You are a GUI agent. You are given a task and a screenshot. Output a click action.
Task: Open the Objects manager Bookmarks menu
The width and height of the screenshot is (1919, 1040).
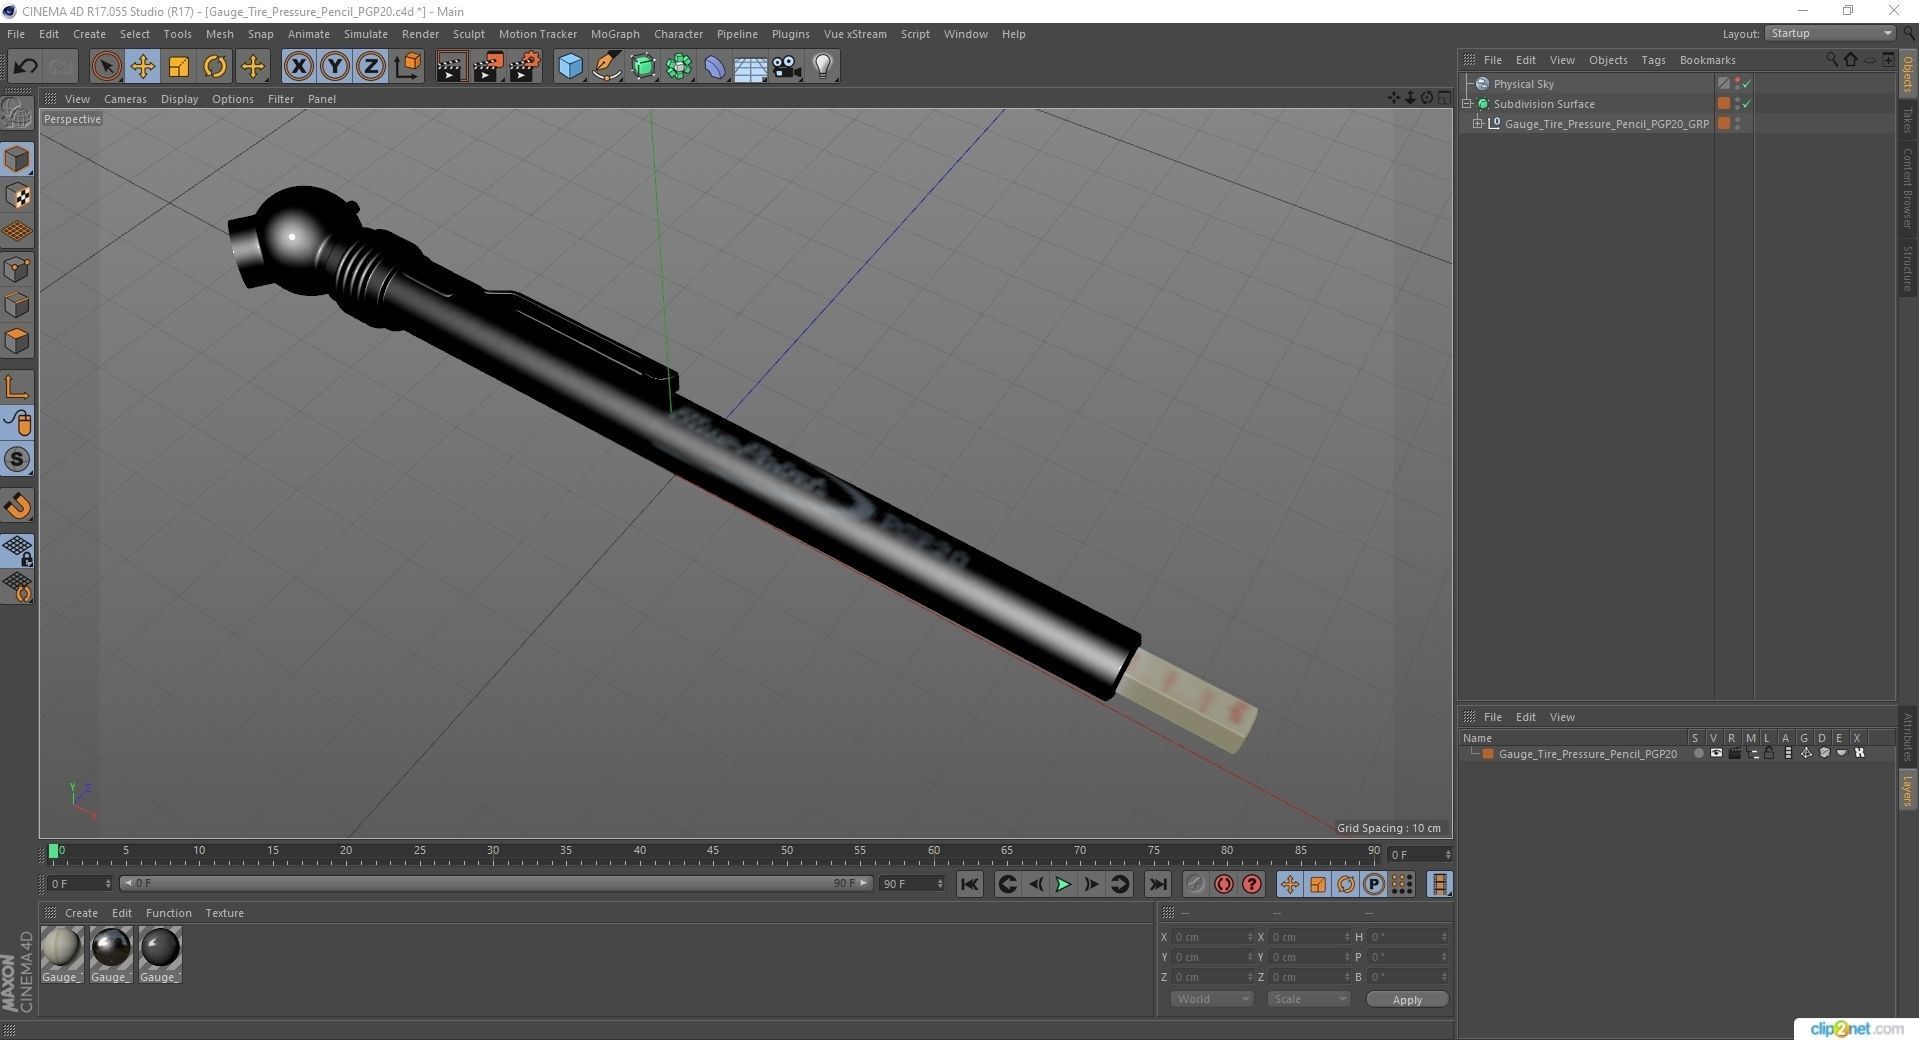1707,60
